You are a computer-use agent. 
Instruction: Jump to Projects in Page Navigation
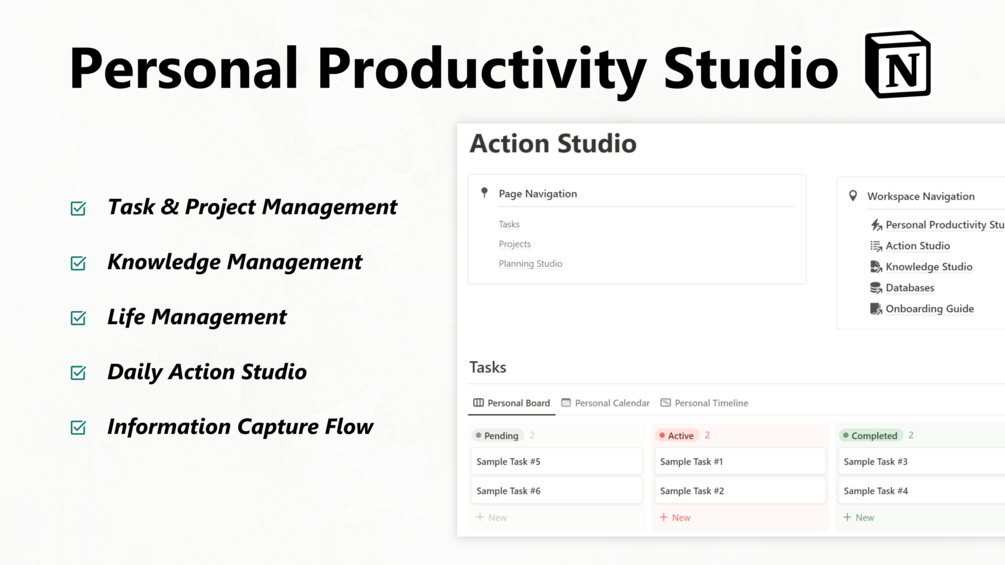pos(515,244)
